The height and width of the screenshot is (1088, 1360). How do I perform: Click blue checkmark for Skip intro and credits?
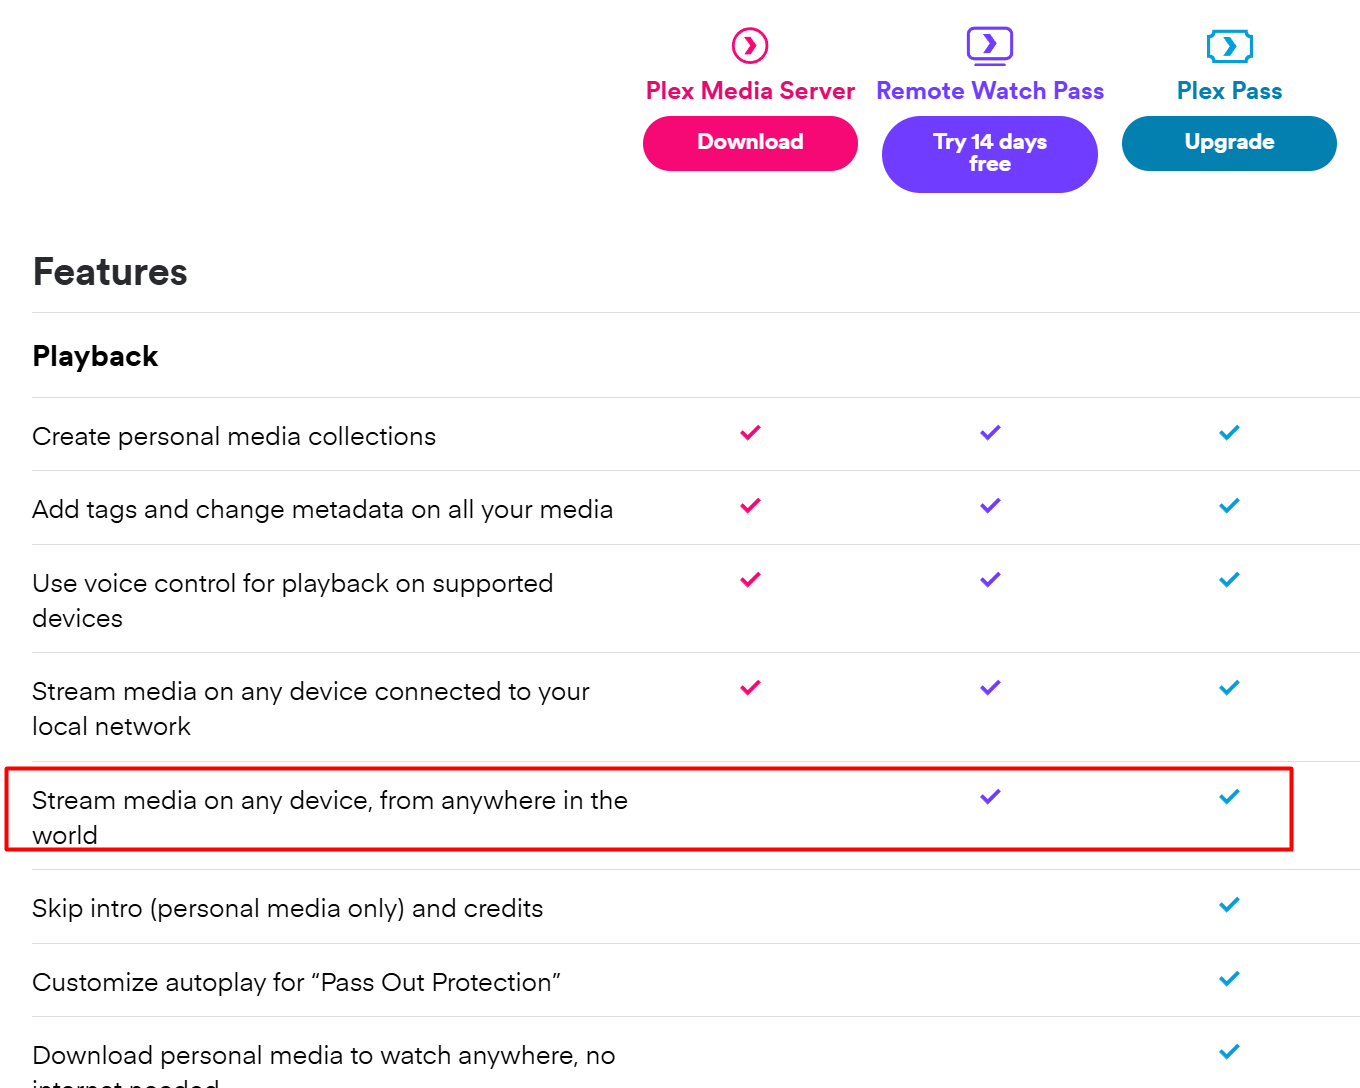[1229, 905]
